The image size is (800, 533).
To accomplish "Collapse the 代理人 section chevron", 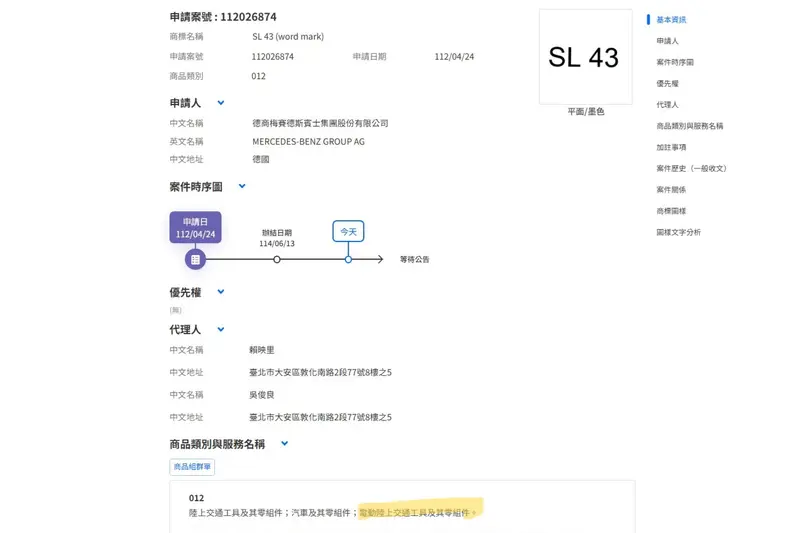I will (x=221, y=329).
